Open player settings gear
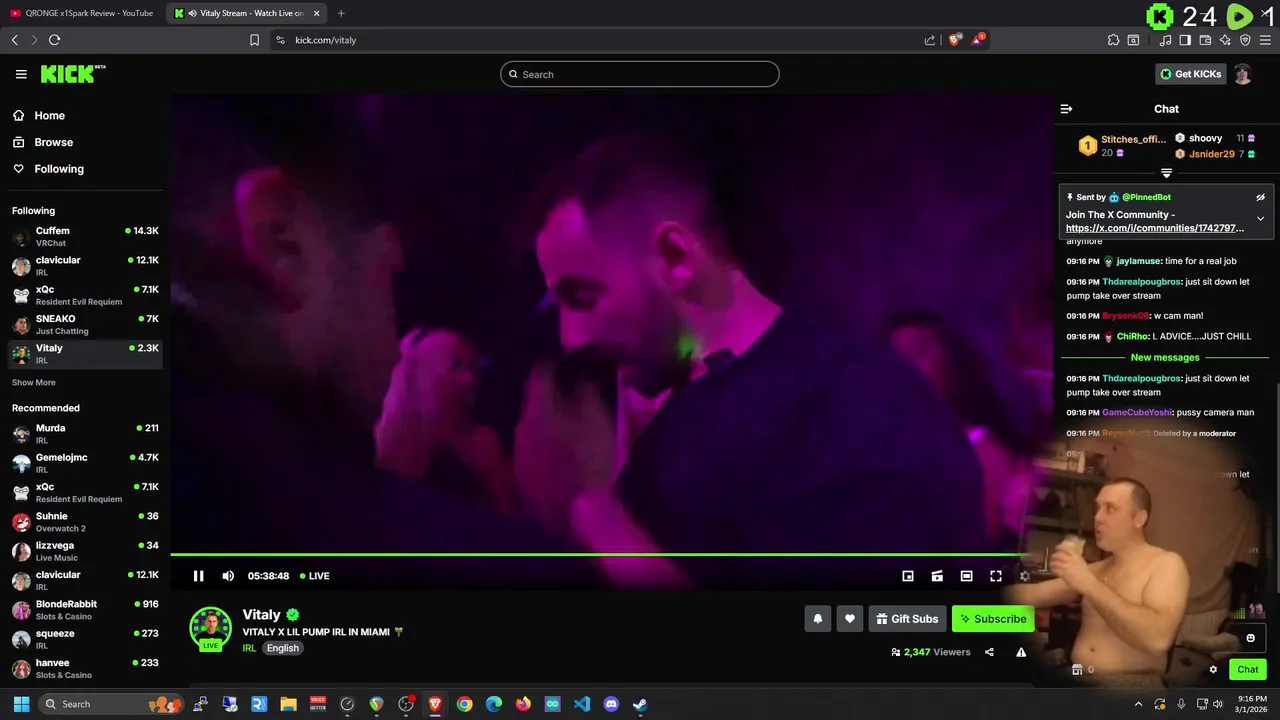Viewport: 1280px width, 720px height. (1024, 576)
